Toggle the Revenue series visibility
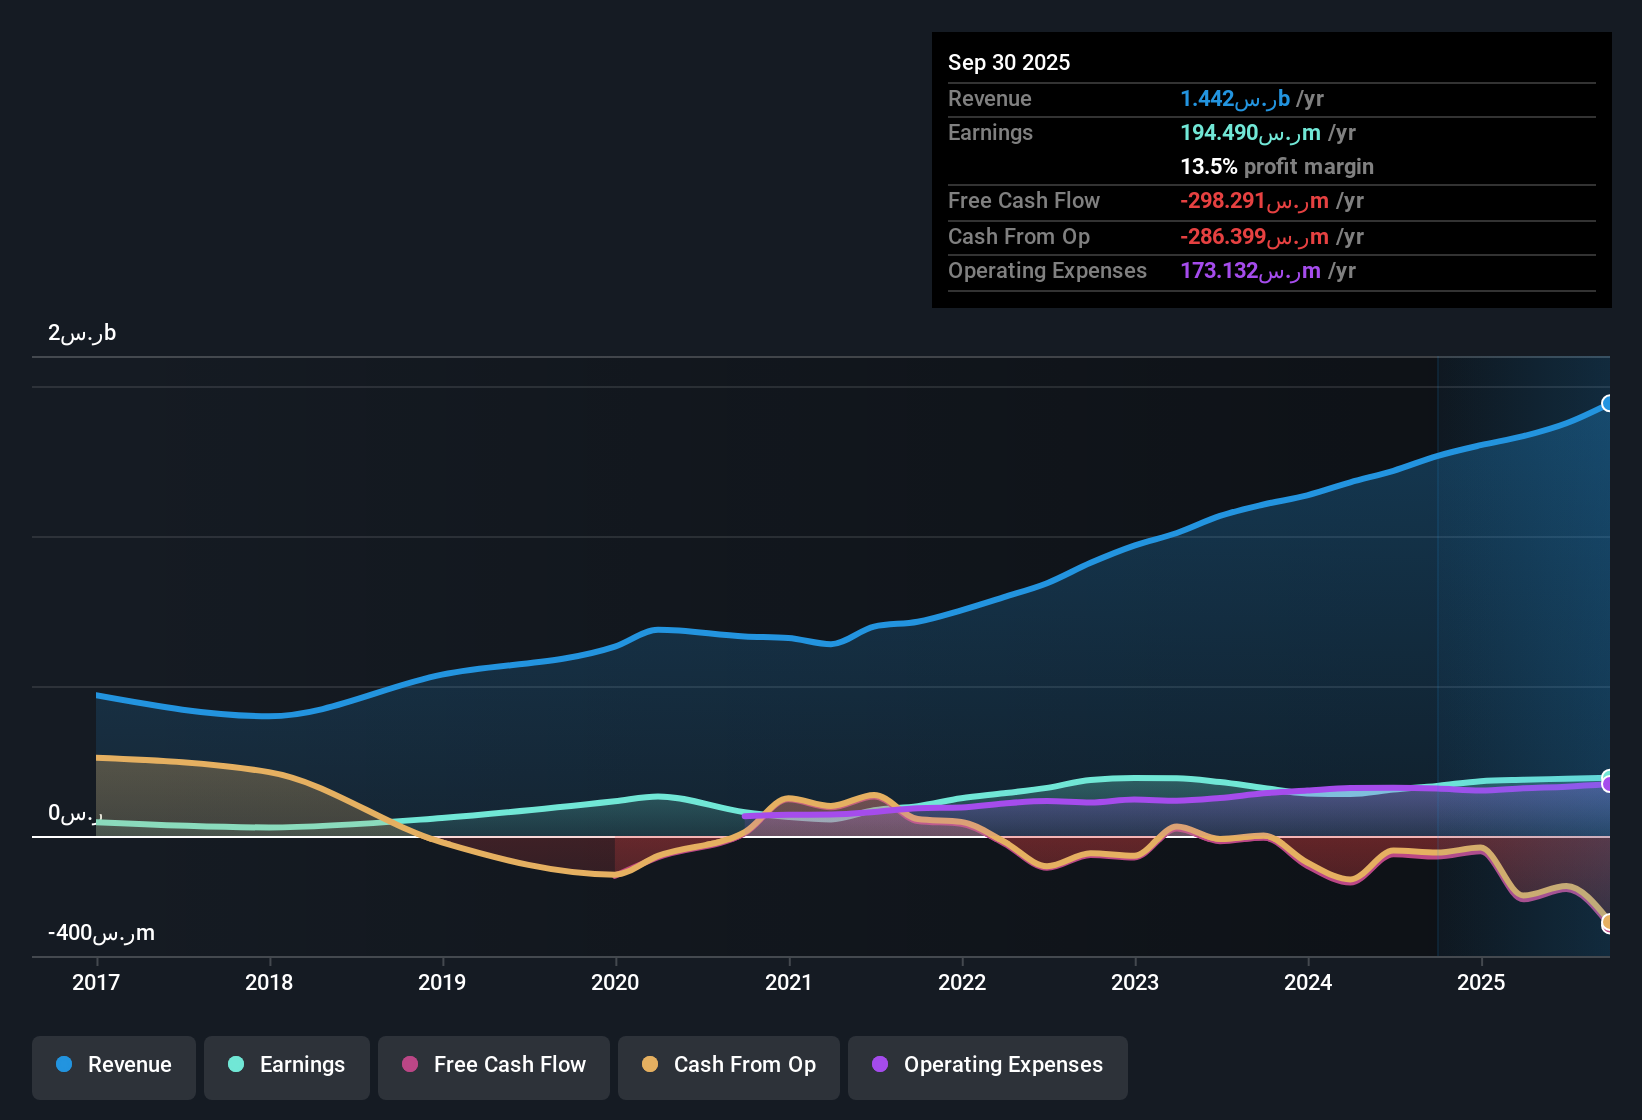1642x1120 pixels. click(113, 1065)
